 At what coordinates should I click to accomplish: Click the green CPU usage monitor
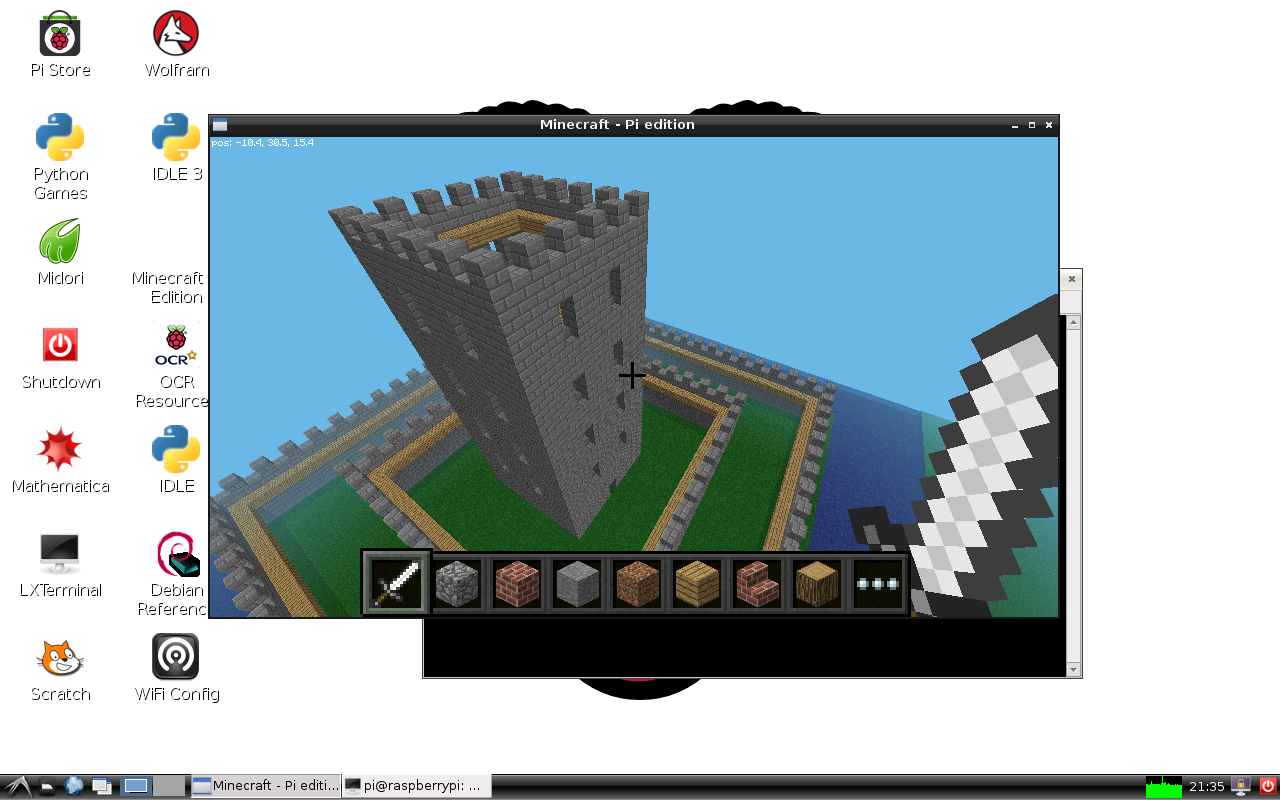1164,787
